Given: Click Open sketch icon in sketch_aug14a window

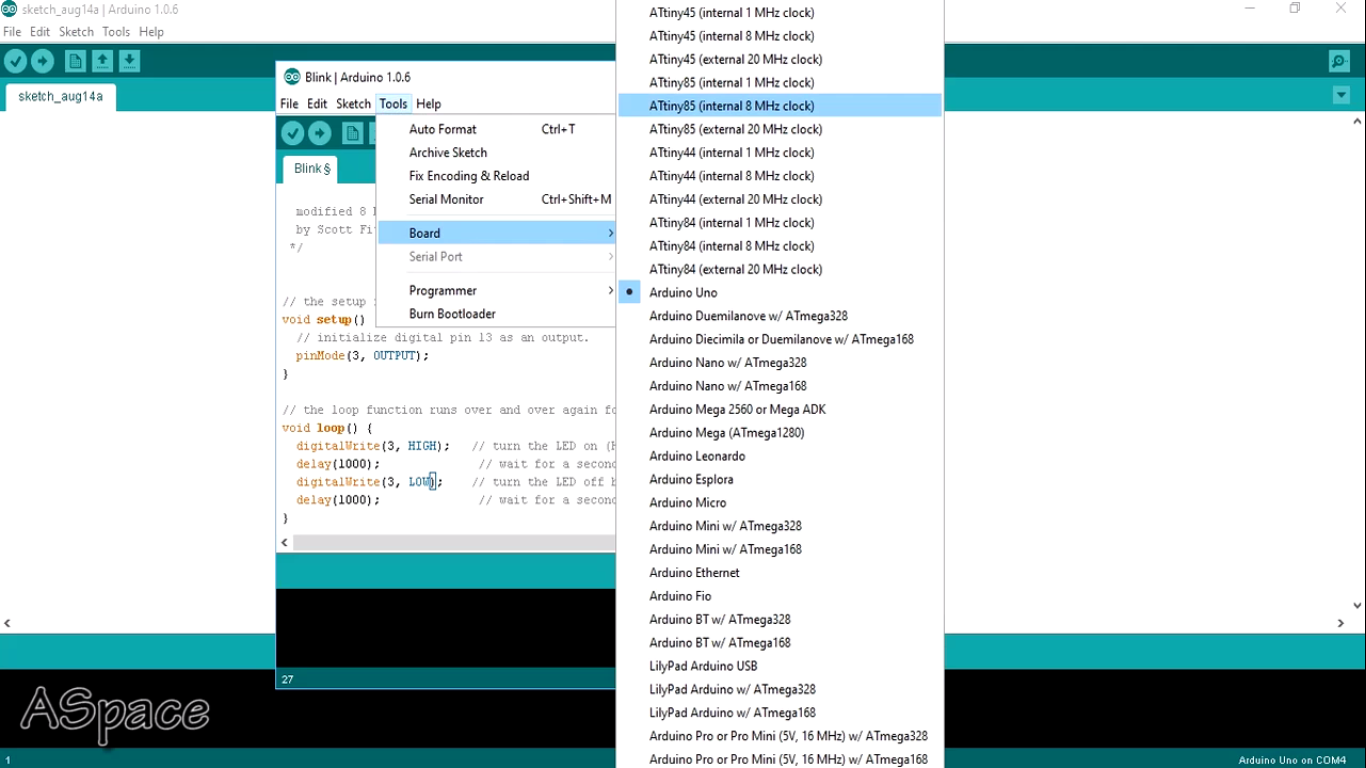Looking at the screenshot, I should [102, 61].
